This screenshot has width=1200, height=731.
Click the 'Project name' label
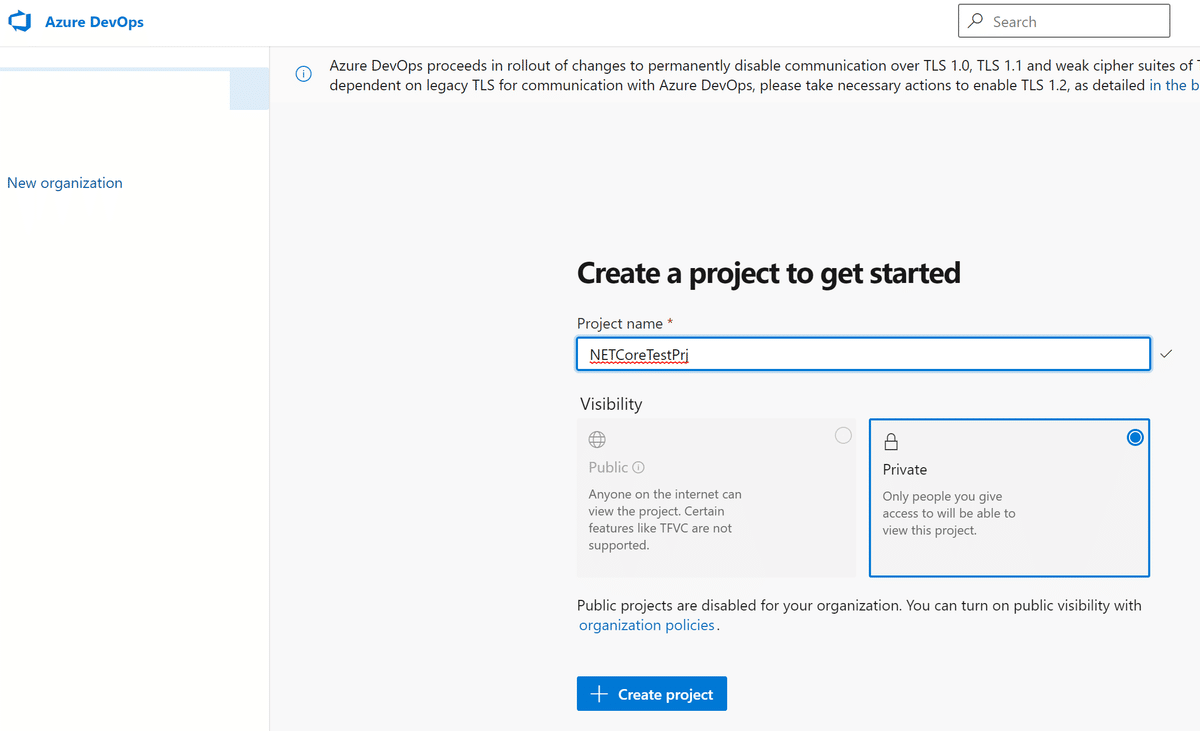620,323
